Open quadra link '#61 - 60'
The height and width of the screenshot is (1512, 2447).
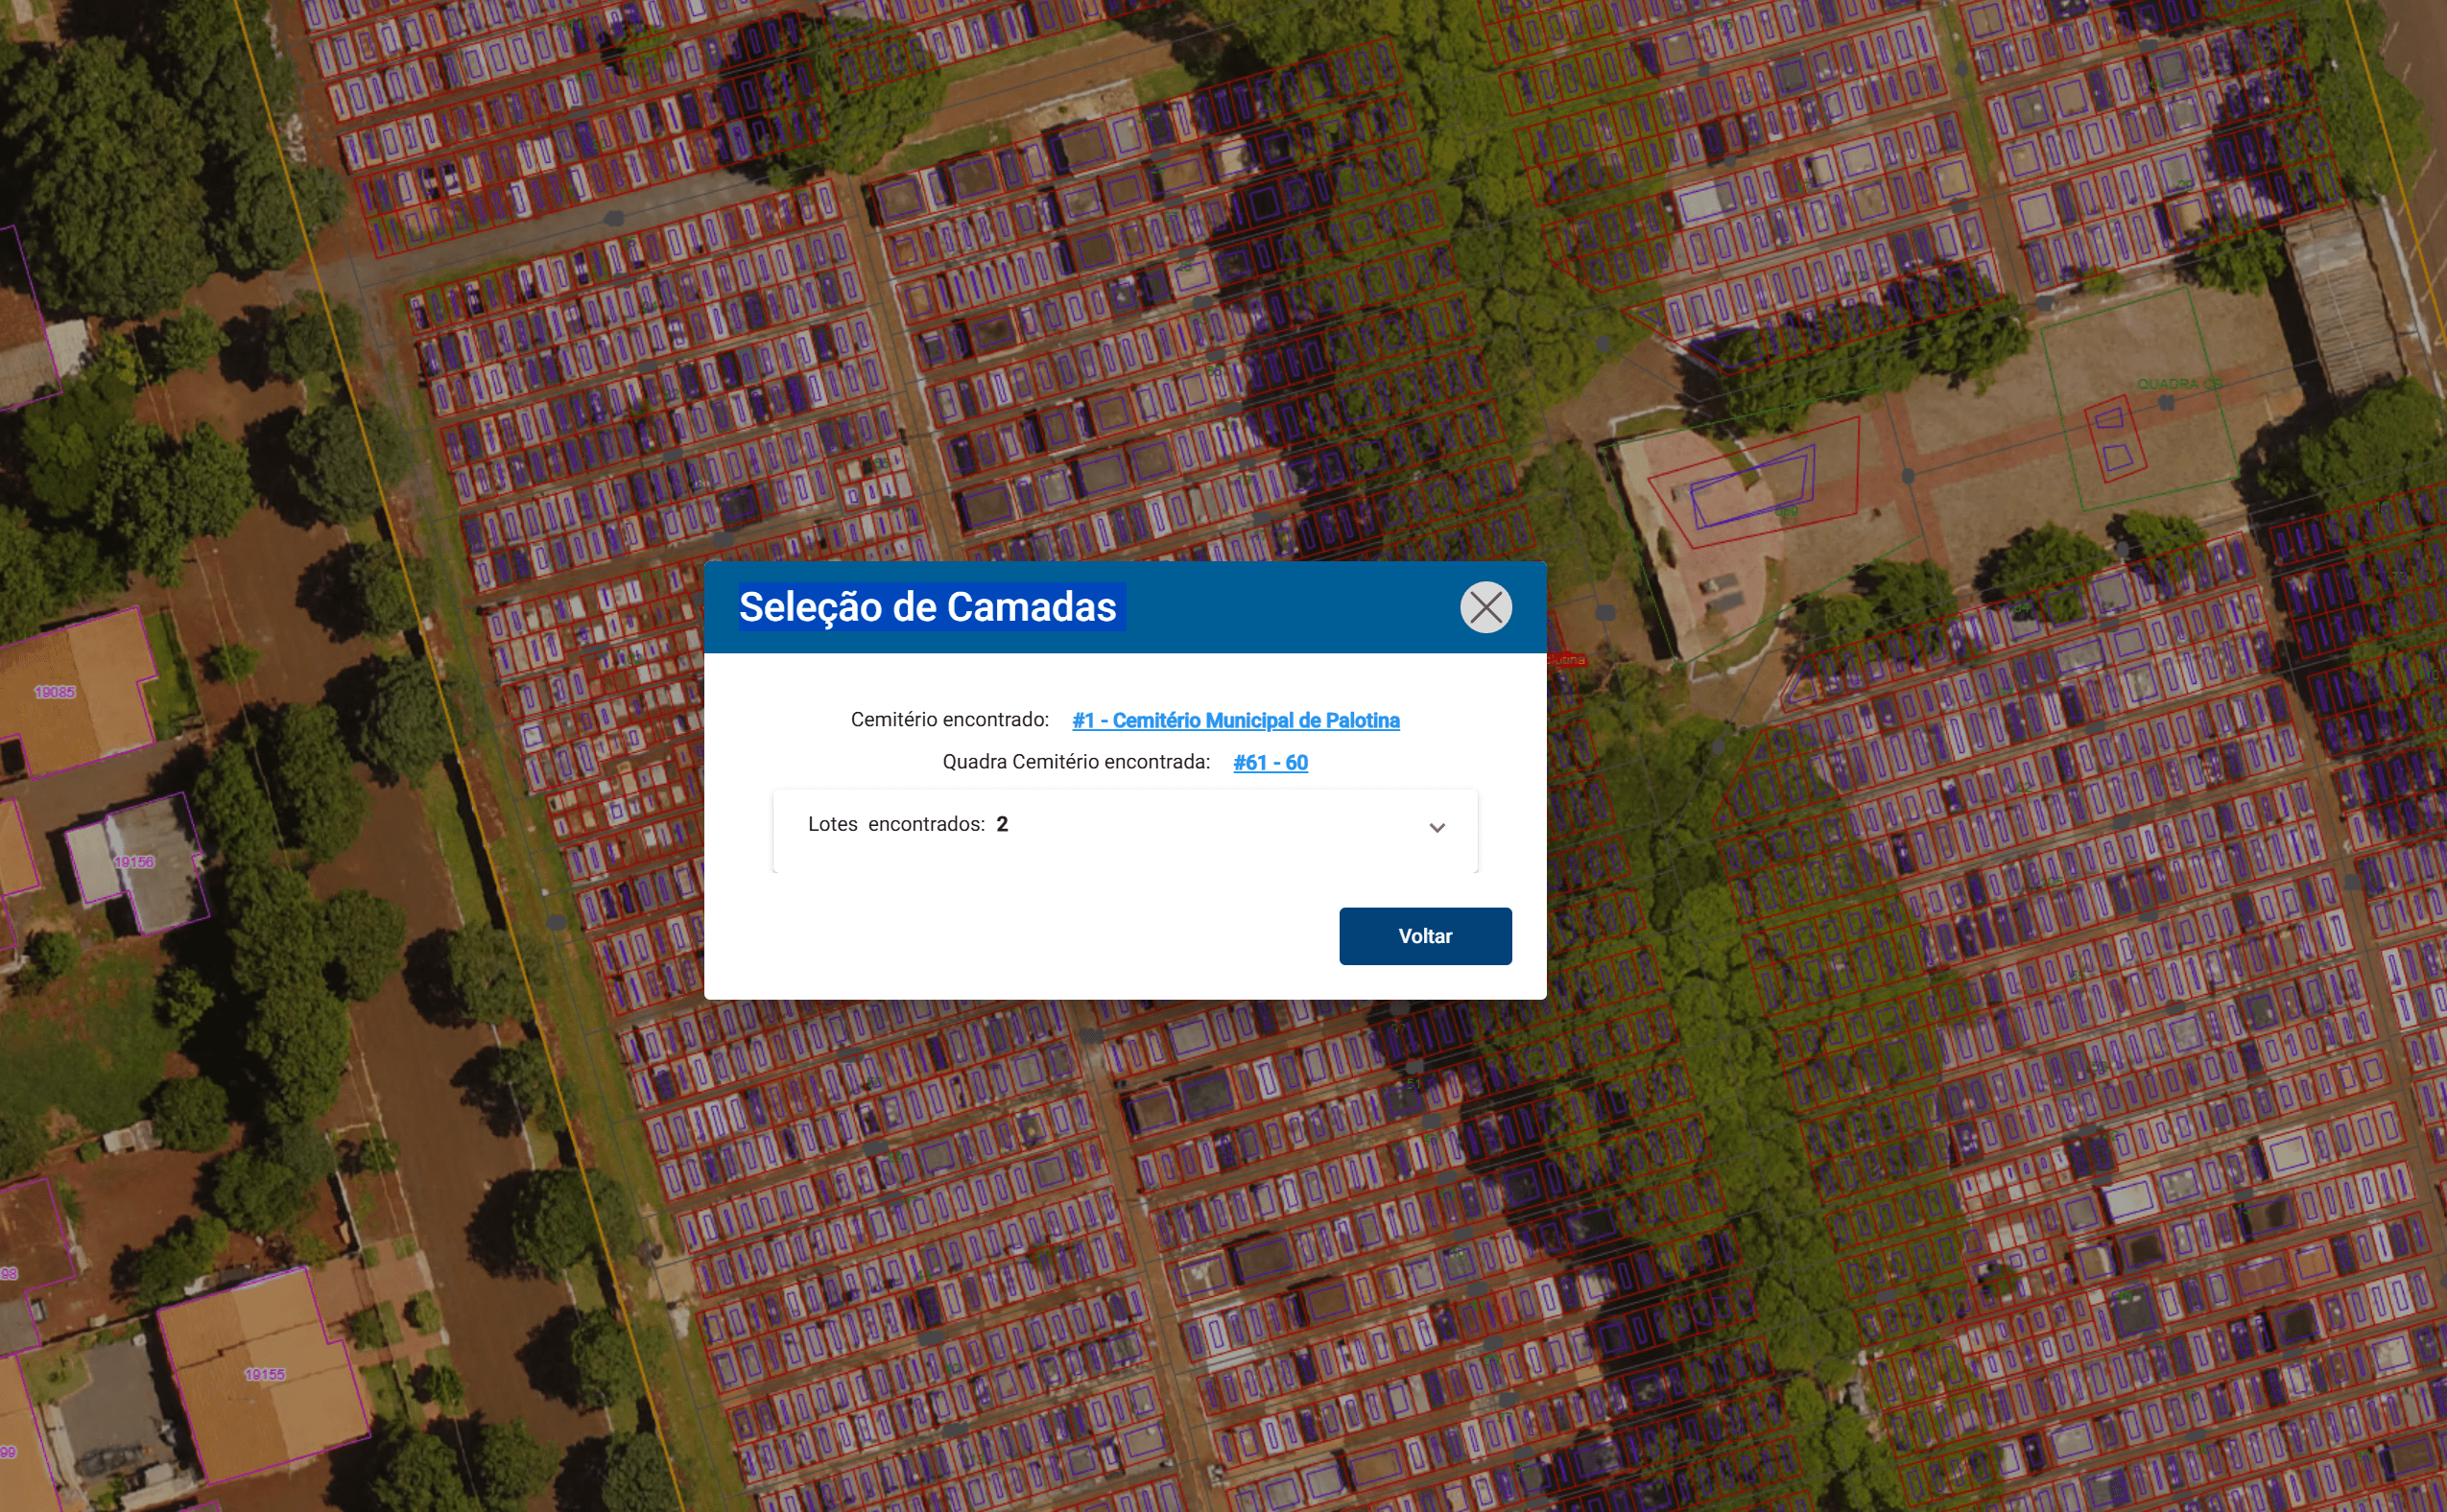point(1271,762)
